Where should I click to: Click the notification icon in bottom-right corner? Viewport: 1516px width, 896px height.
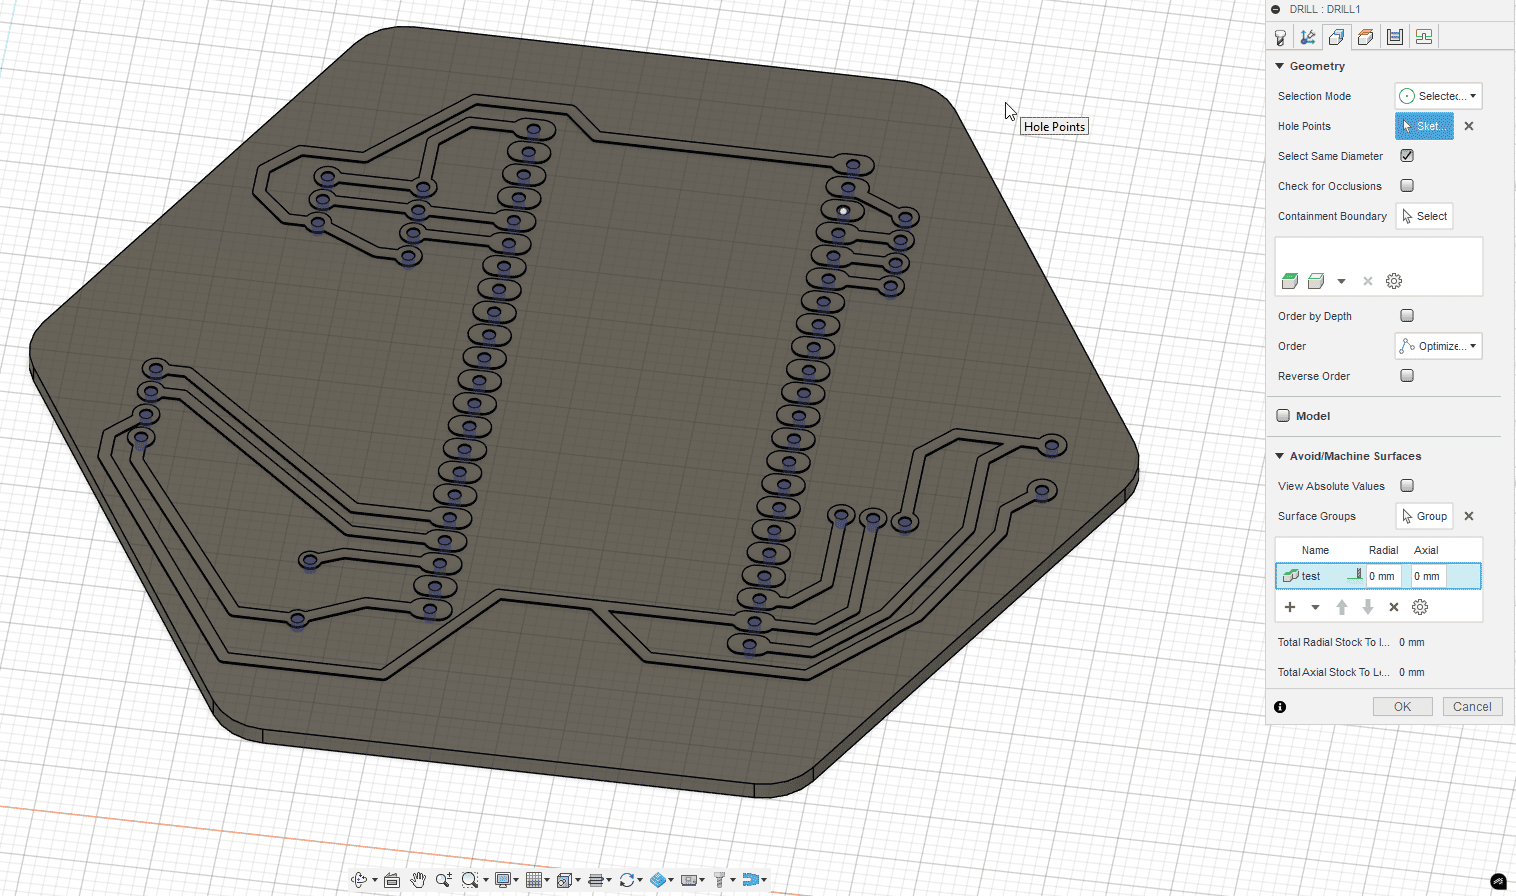1498,881
